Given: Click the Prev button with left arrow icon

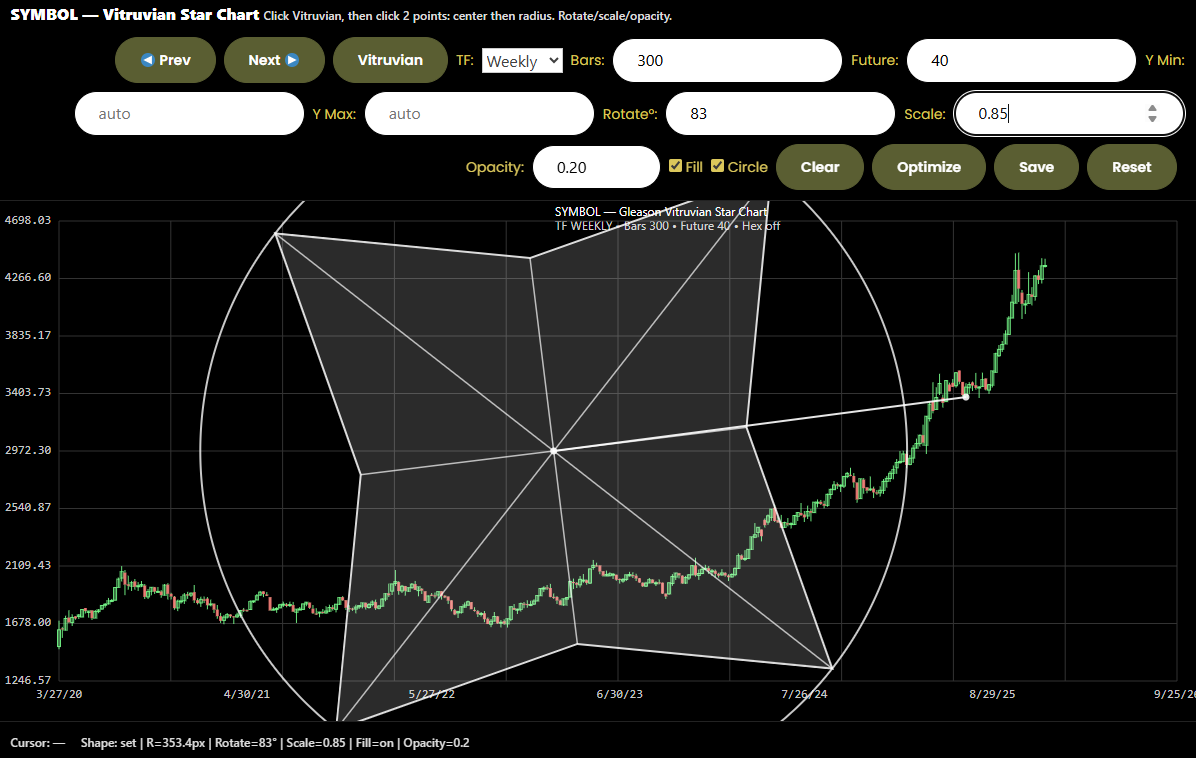Looking at the screenshot, I should [166, 60].
